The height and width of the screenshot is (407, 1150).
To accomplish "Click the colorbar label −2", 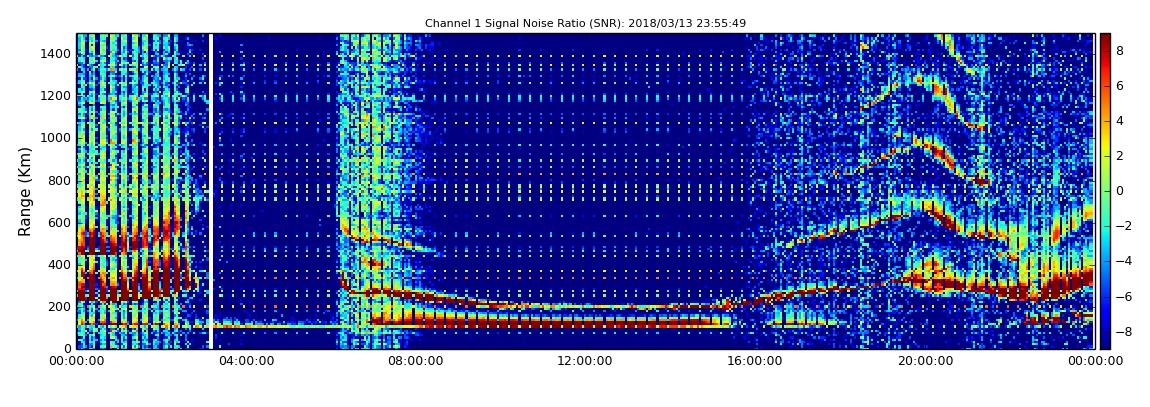I will pos(1122,226).
